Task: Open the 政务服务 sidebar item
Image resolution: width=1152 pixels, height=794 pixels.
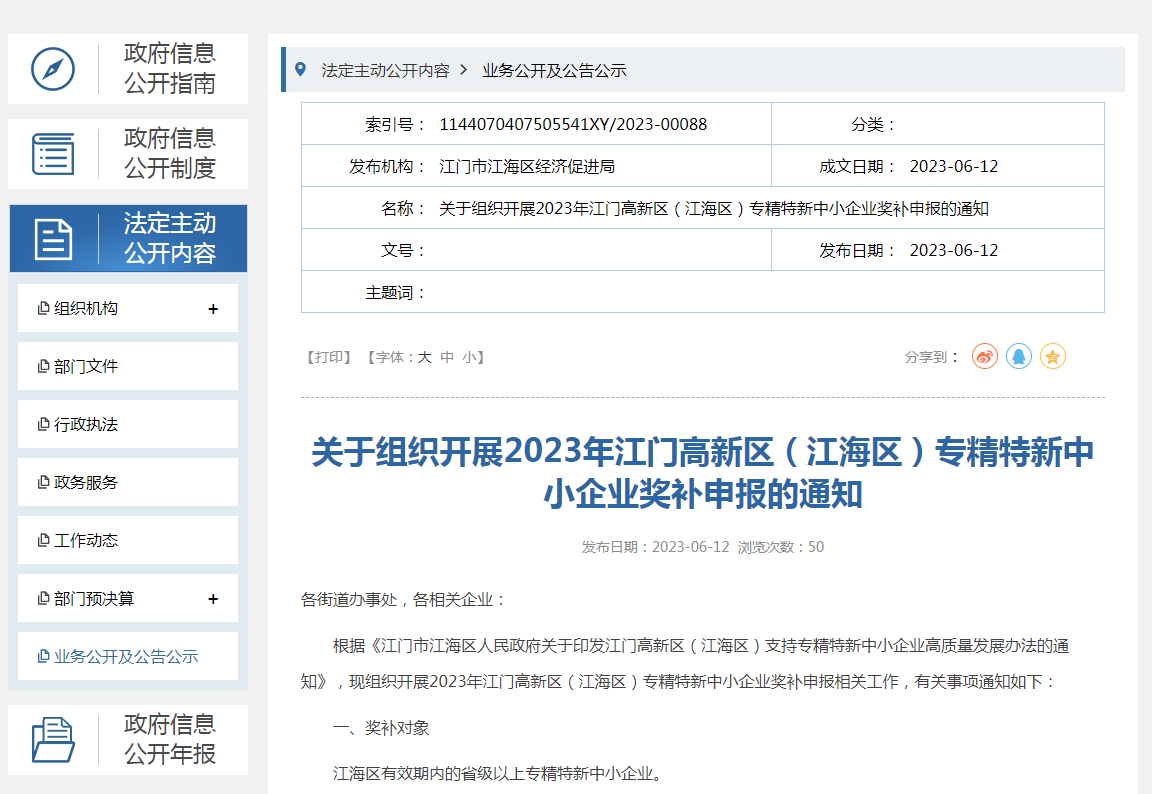Action: pos(86,483)
